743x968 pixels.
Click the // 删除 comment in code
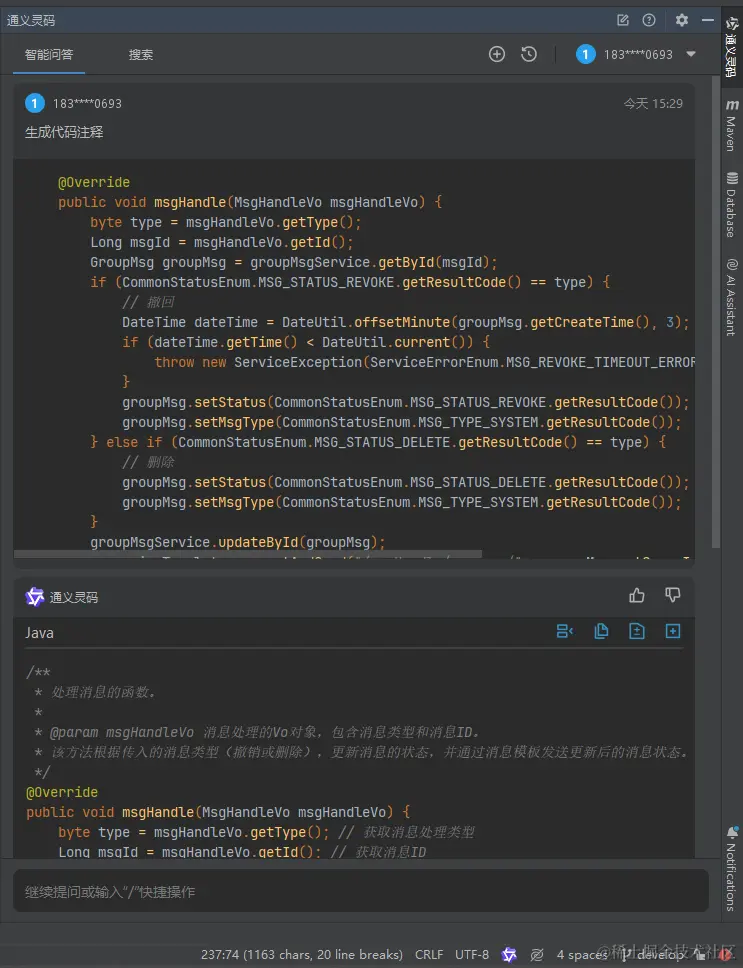tap(148, 462)
